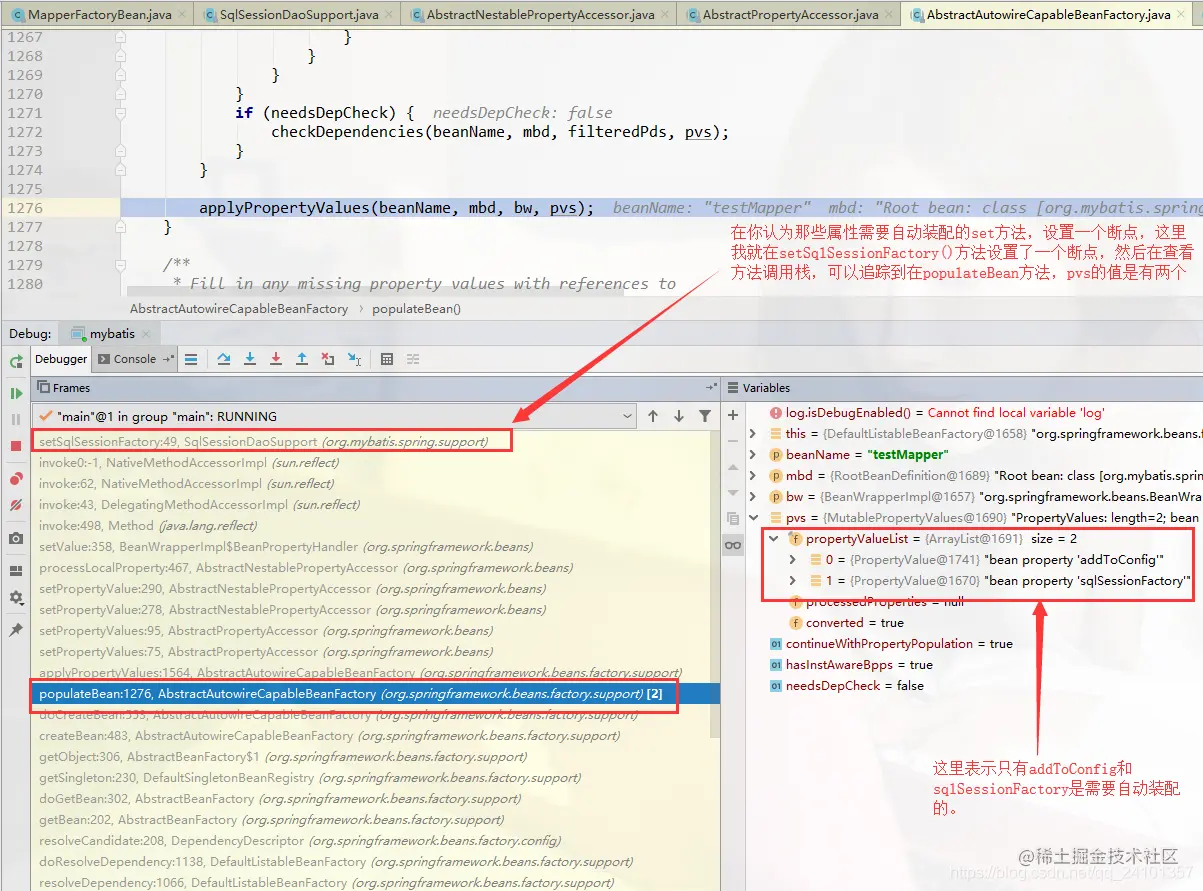
Task: Click the Restore Layout icon
Action: click(16, 571)
